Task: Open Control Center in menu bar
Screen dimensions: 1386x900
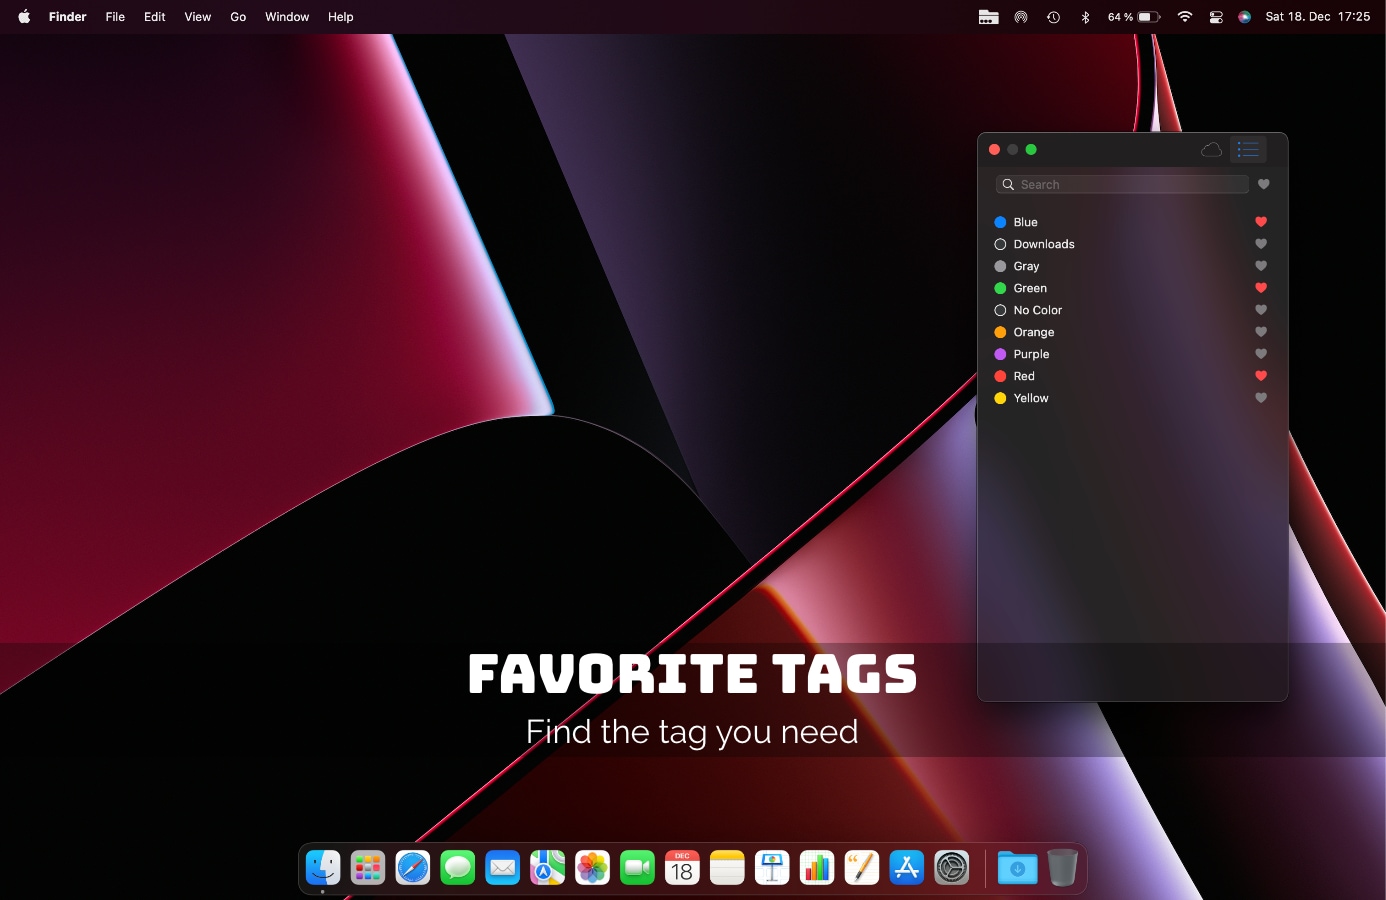Action: coord(1216,17)
